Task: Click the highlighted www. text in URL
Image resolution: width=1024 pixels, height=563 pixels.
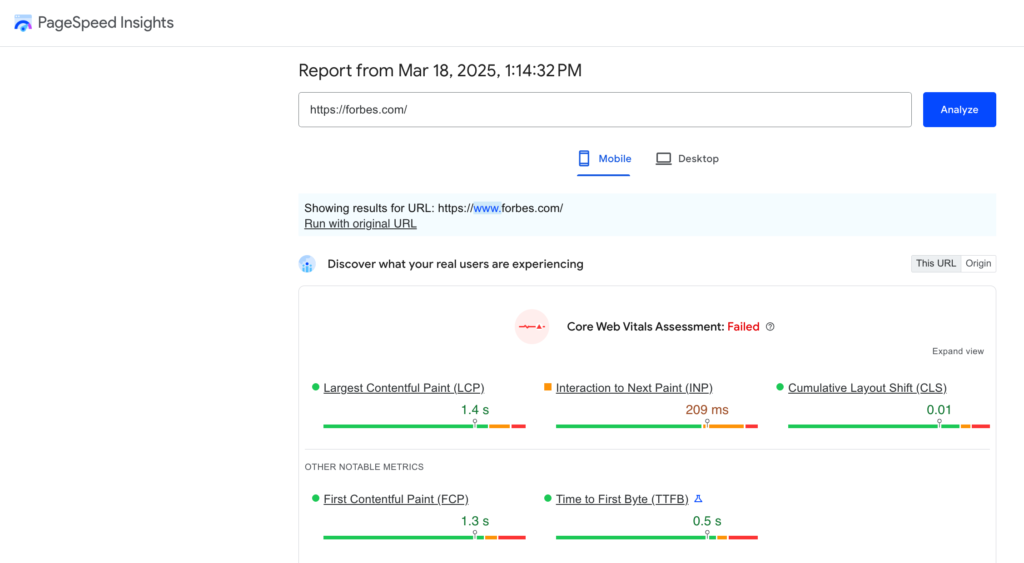Action: pos(487,208)
